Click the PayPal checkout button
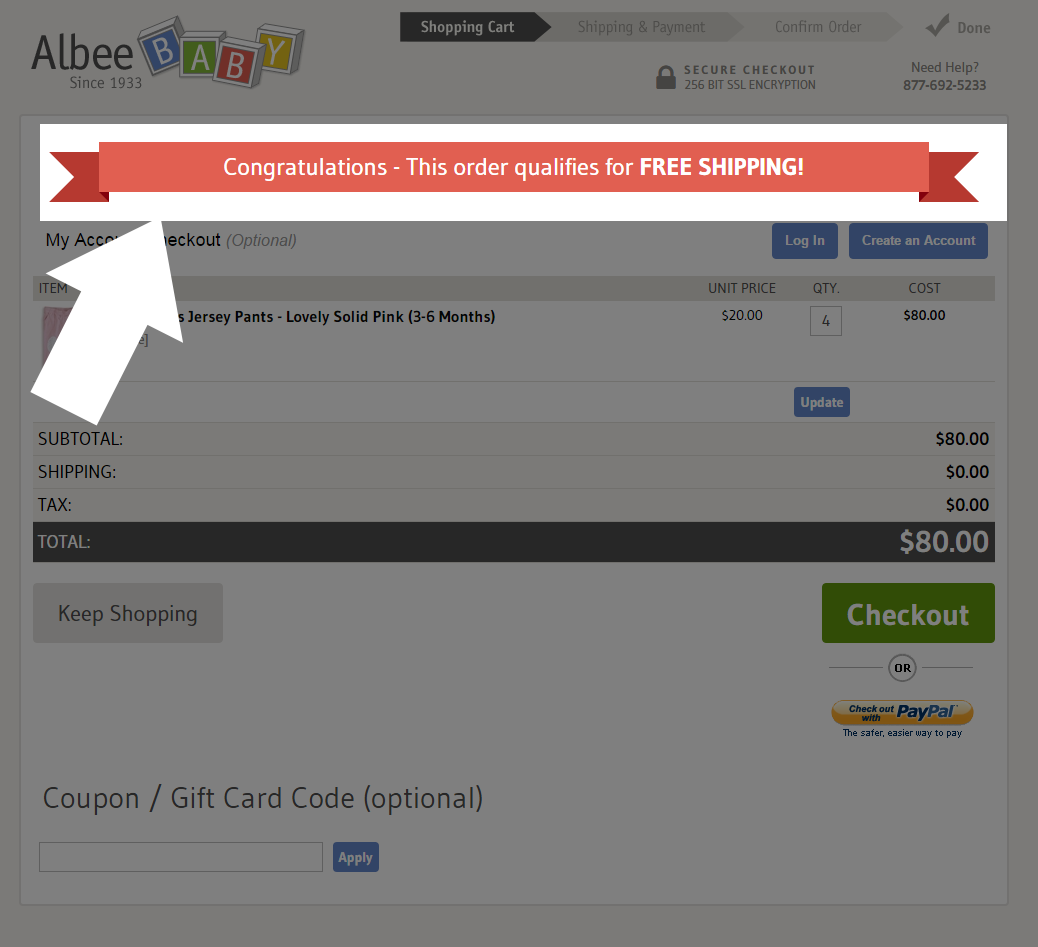Screen dimensions: 1038x947 point(902,713)
